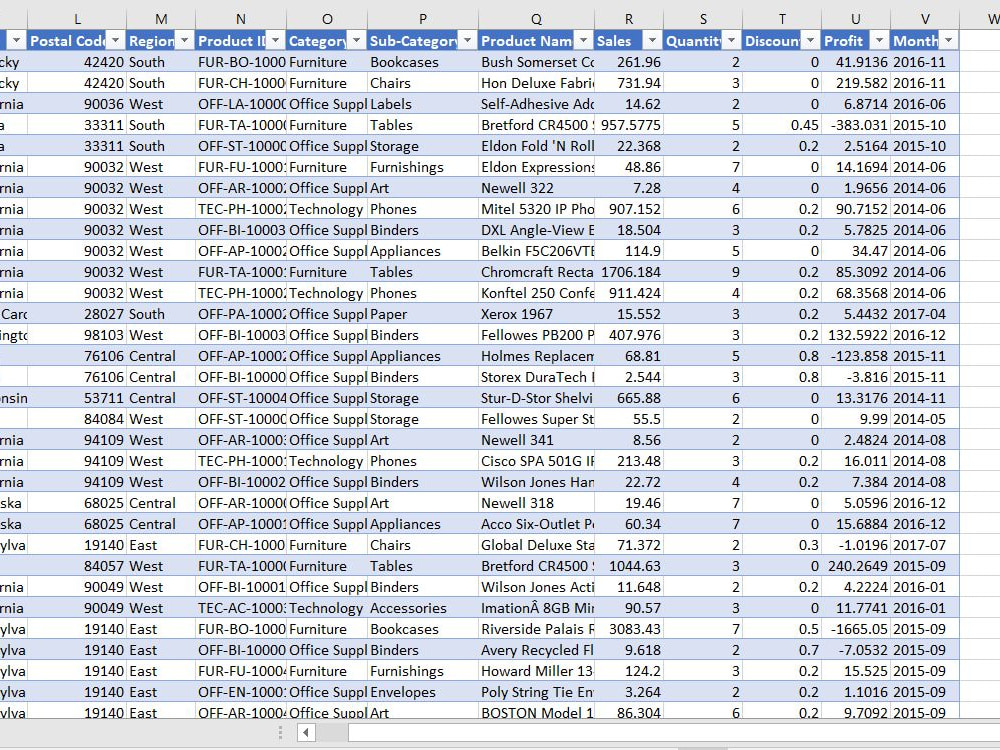Select postal code cell 84057

[x=77, y=566]
